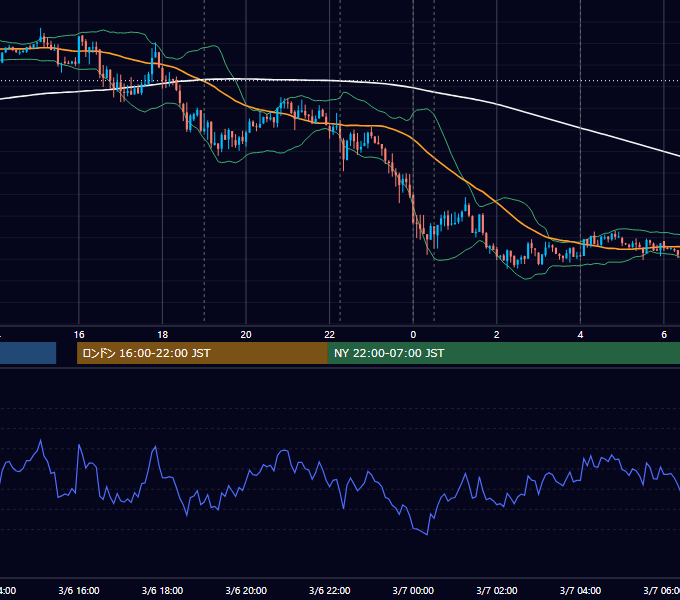This screenshot has width=680, height=600.
Task: Click the 3/7 00:00 date label
Action: click(413, 590)
